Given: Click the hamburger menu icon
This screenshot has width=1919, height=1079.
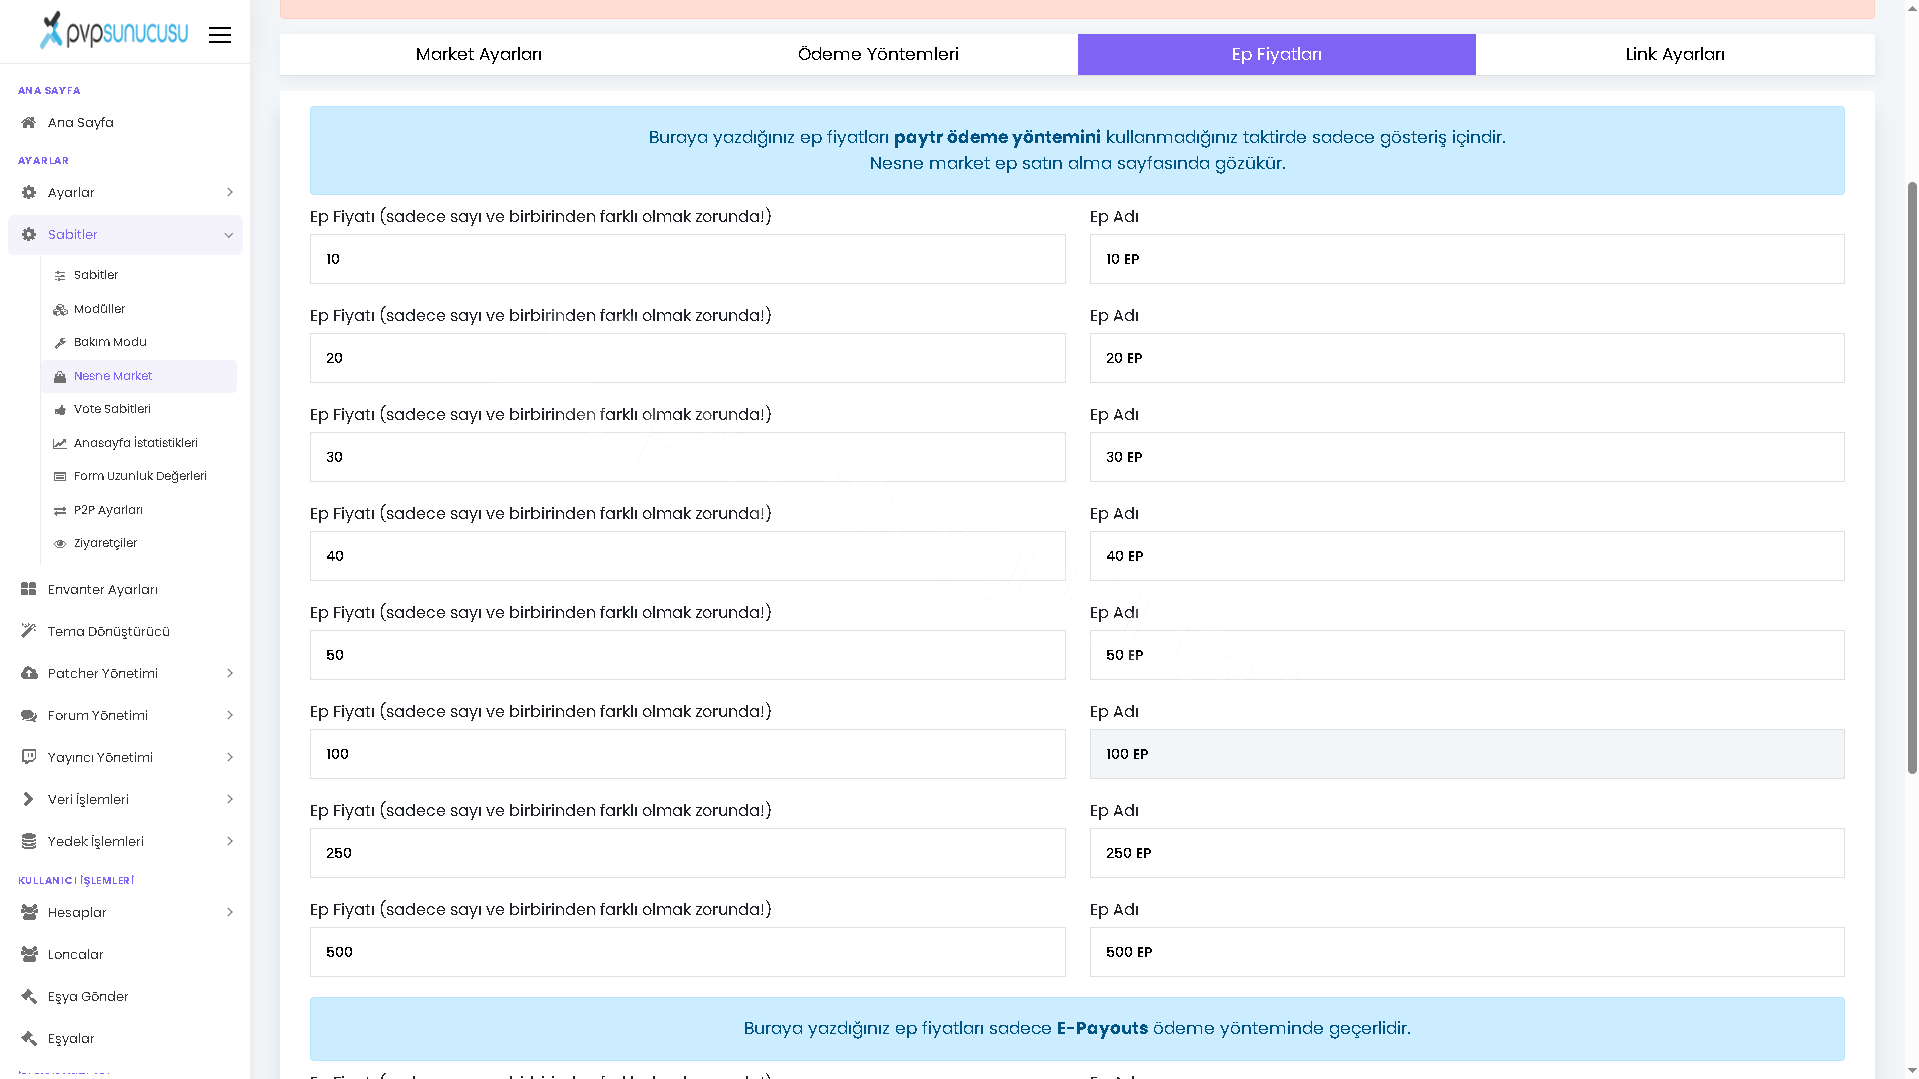Looking at the screenshot, I should pos(220,35).
